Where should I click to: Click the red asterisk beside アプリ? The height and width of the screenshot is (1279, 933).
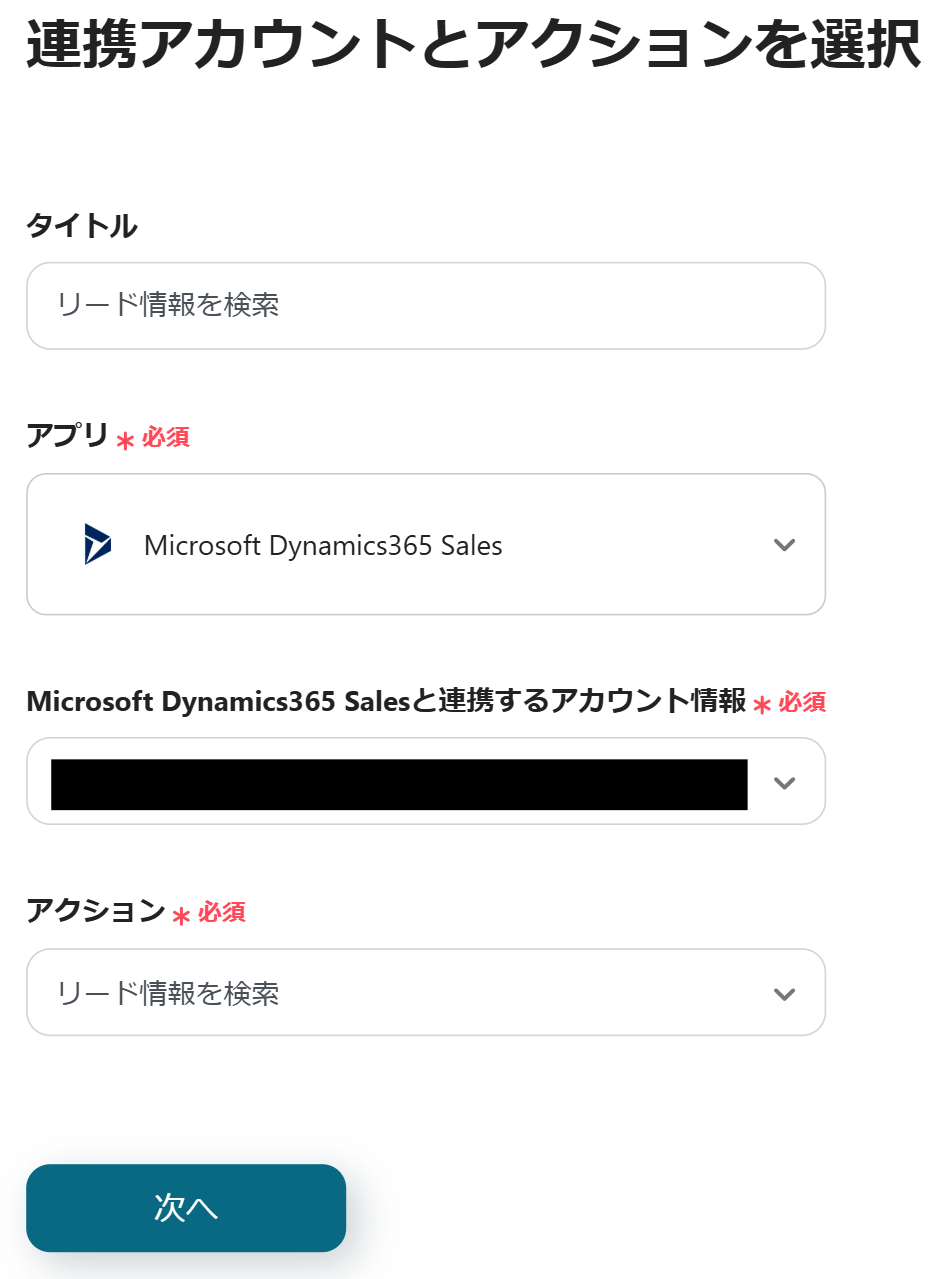click(x=125, y=440)
